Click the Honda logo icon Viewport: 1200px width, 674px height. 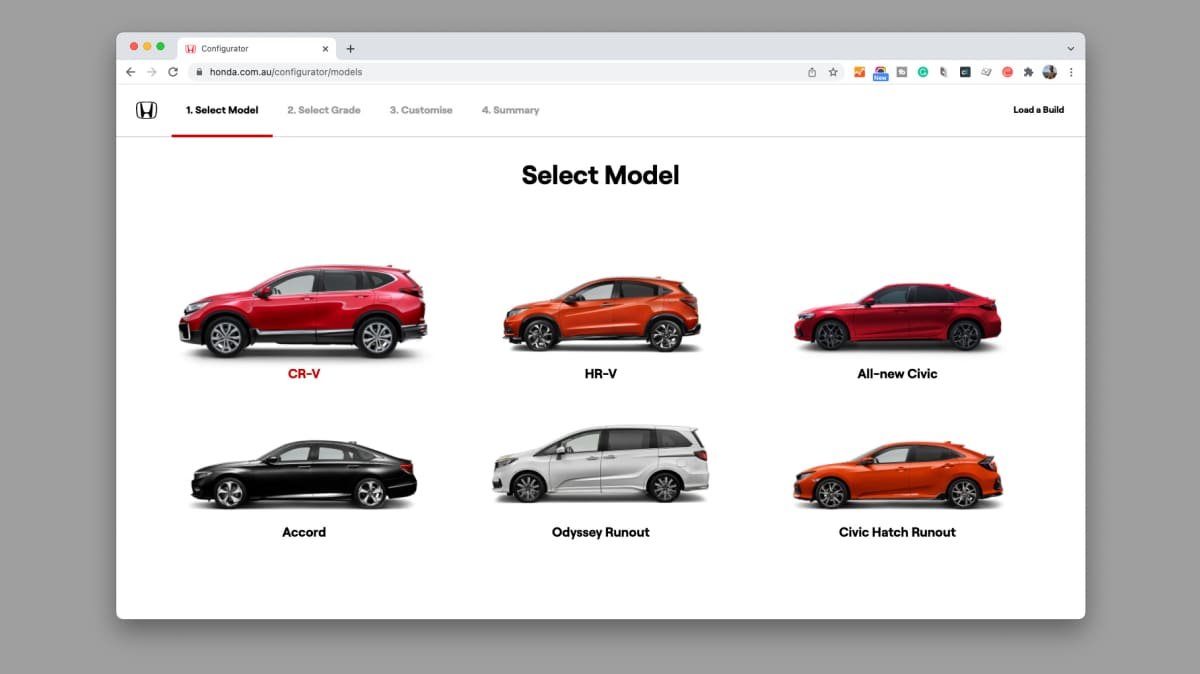click(147, 110)
